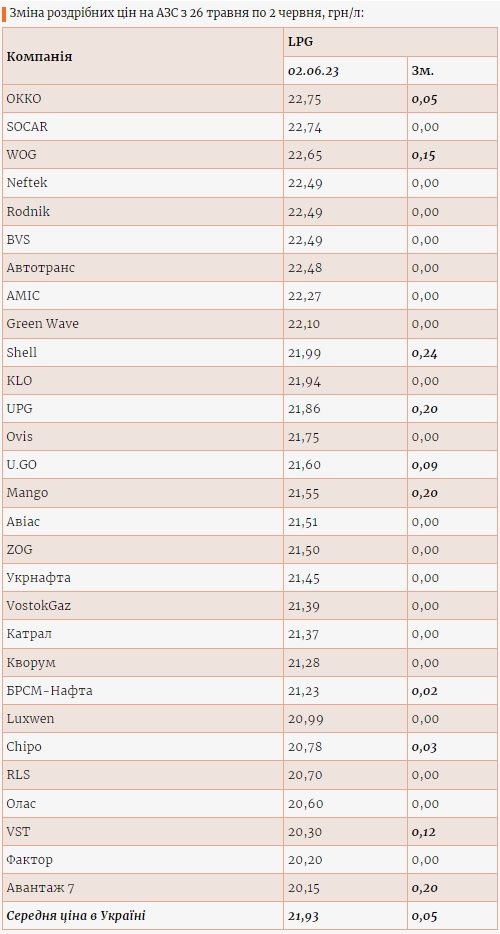Click the Середня ціна в Україні label
Image resolution: width=500 pixels, height=934 pixels.
[76, 916]
